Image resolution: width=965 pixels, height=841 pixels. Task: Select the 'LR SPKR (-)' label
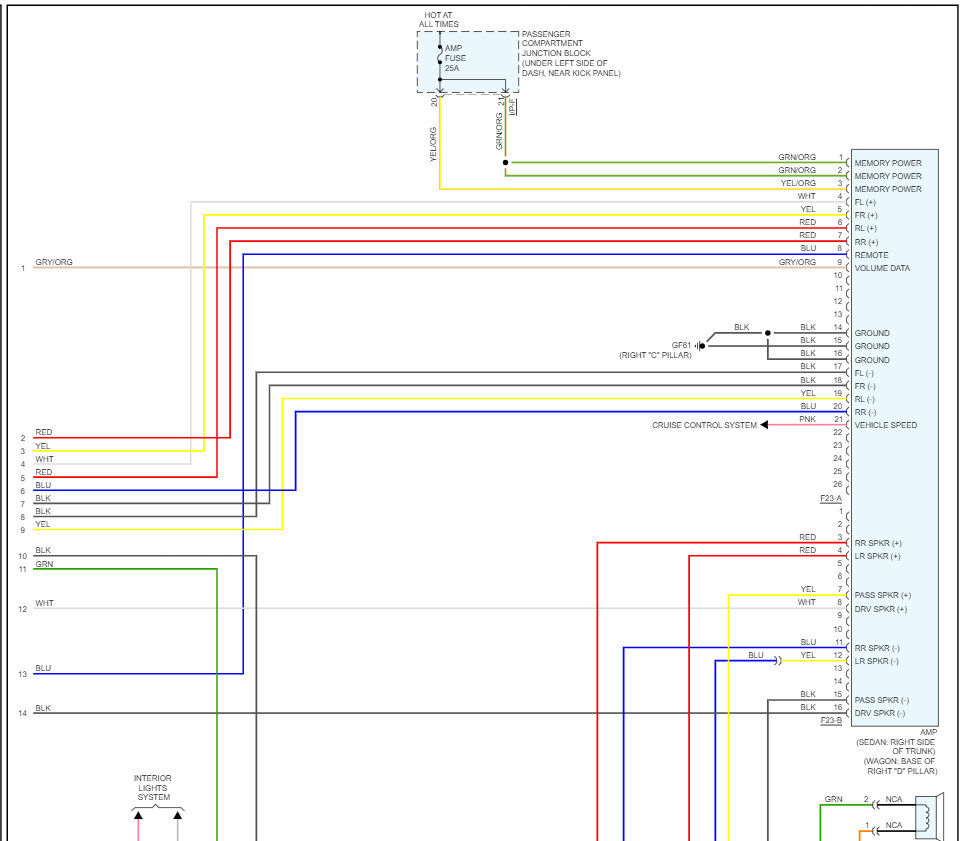pyautogui.click(x=876, y=661)
